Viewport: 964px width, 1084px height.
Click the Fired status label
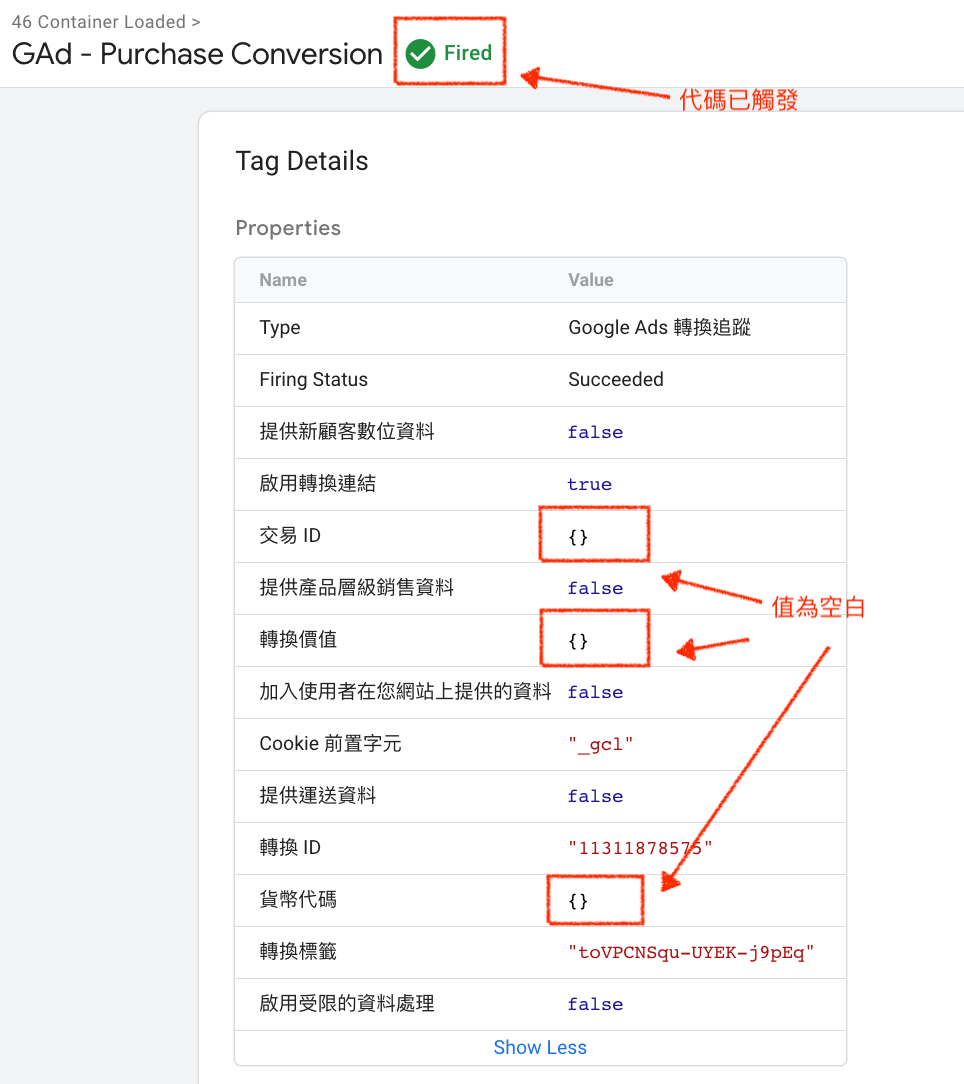pos(467,53)
